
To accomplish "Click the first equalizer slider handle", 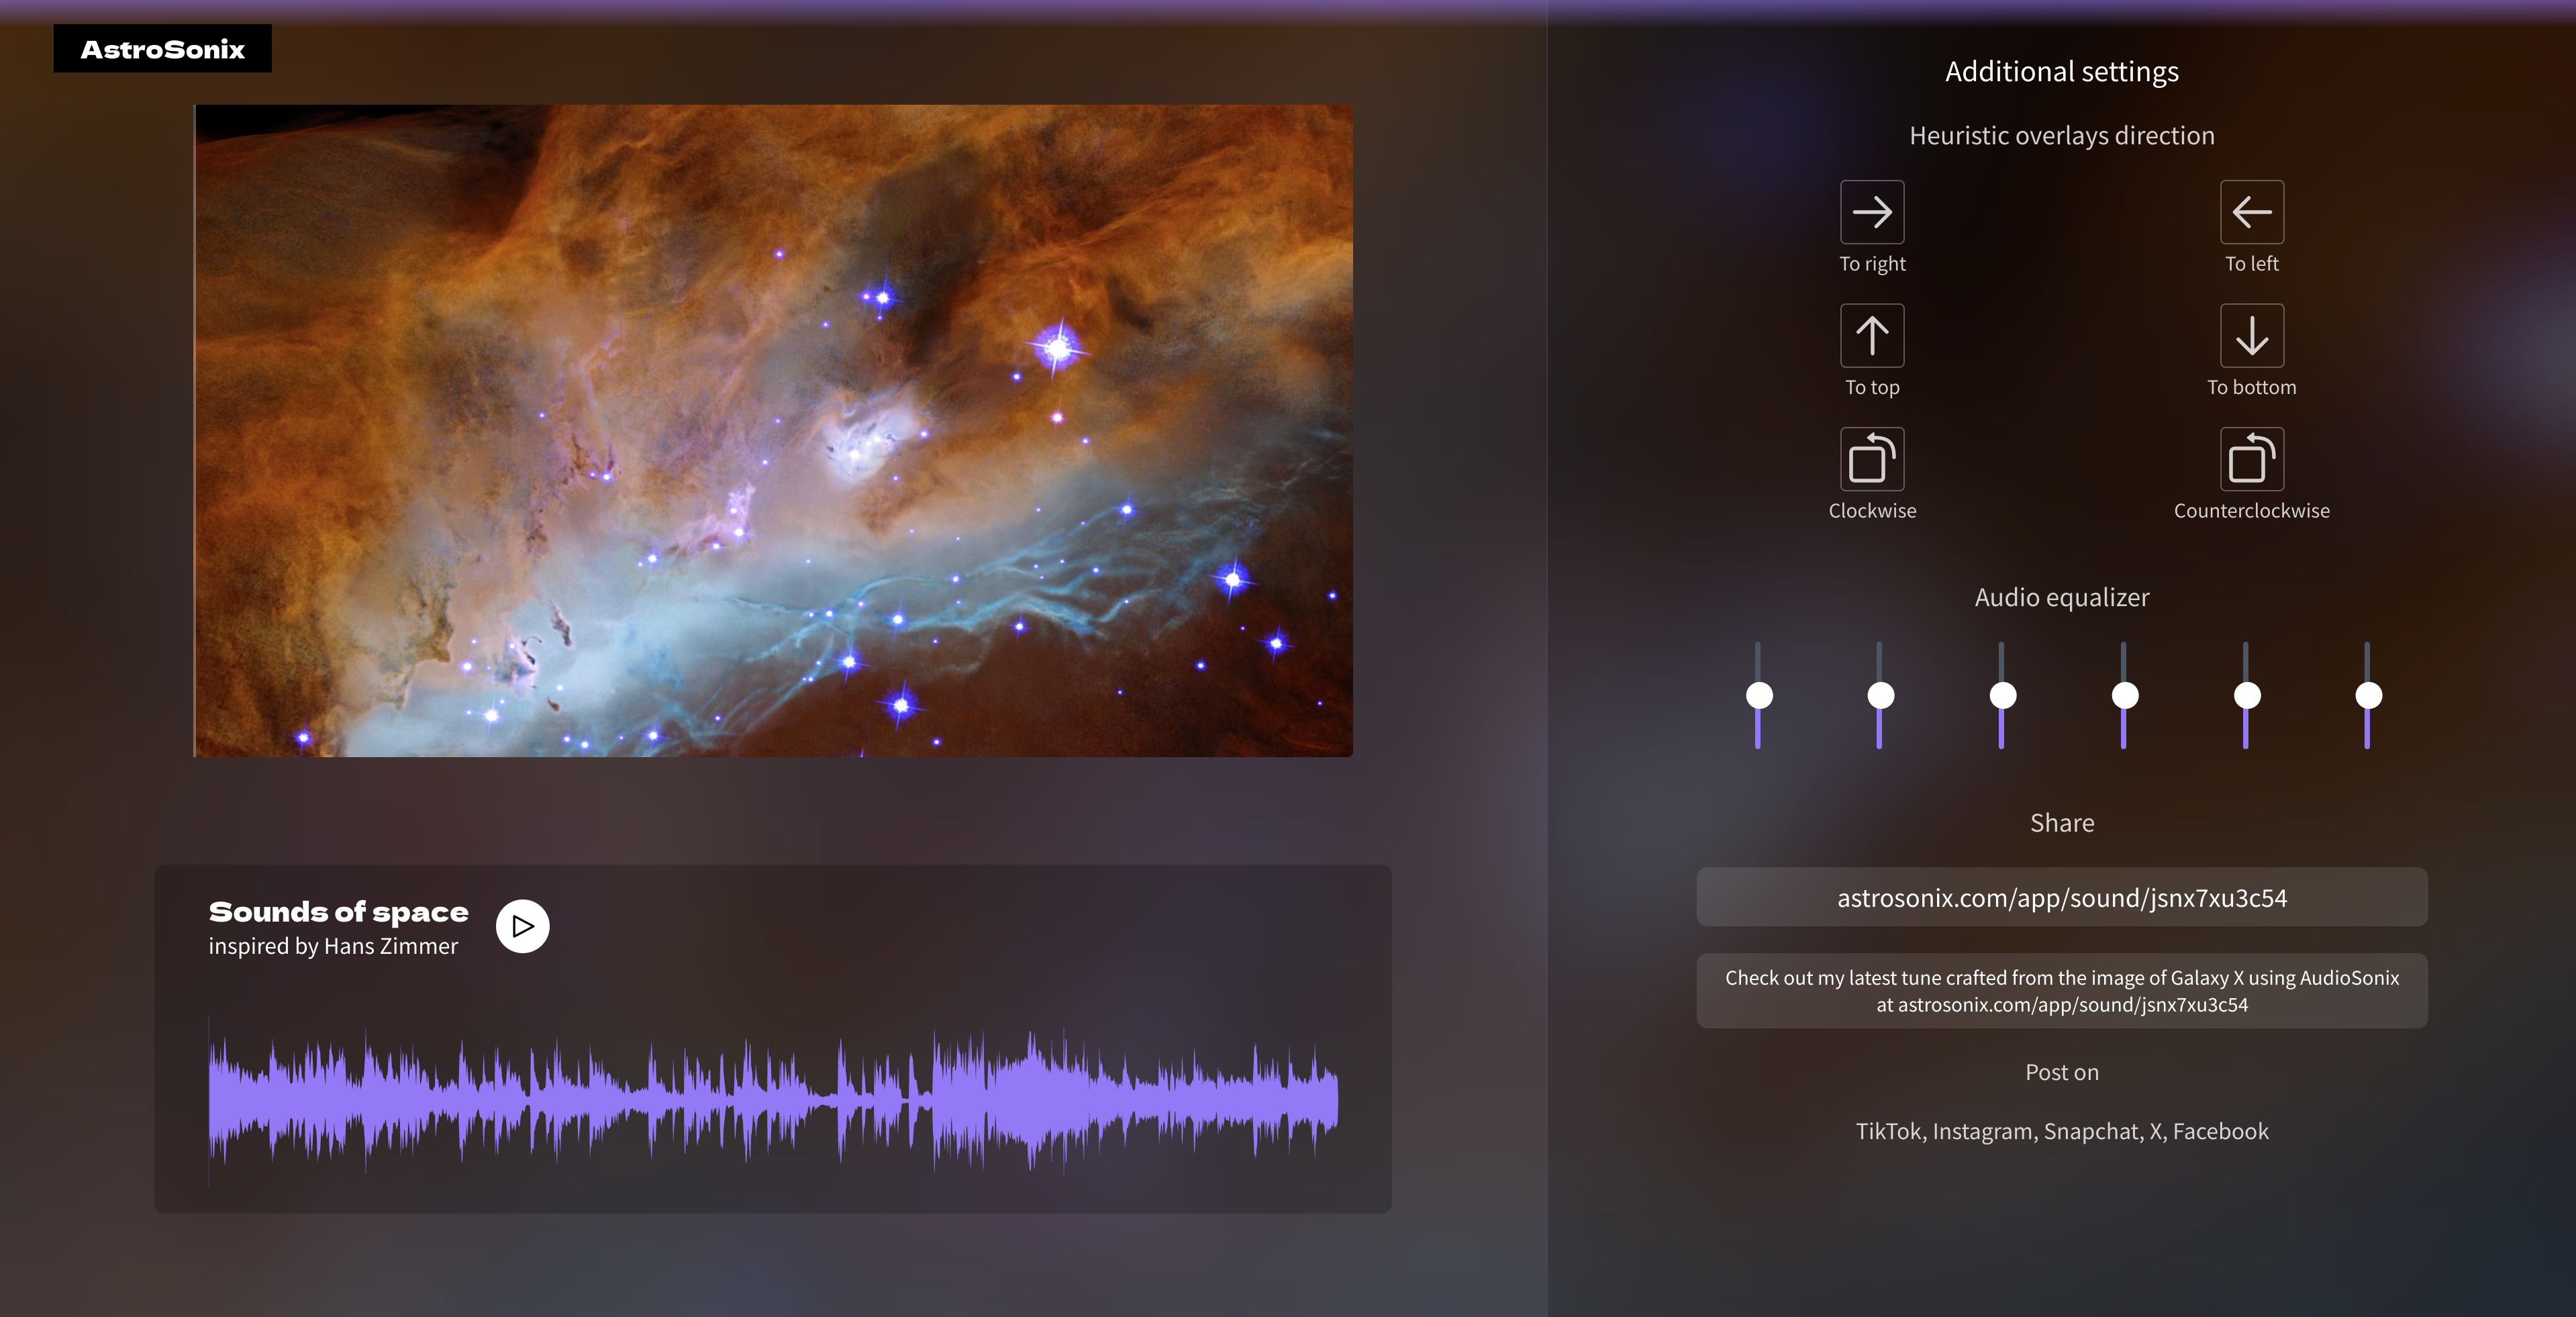I will 1759,695.
